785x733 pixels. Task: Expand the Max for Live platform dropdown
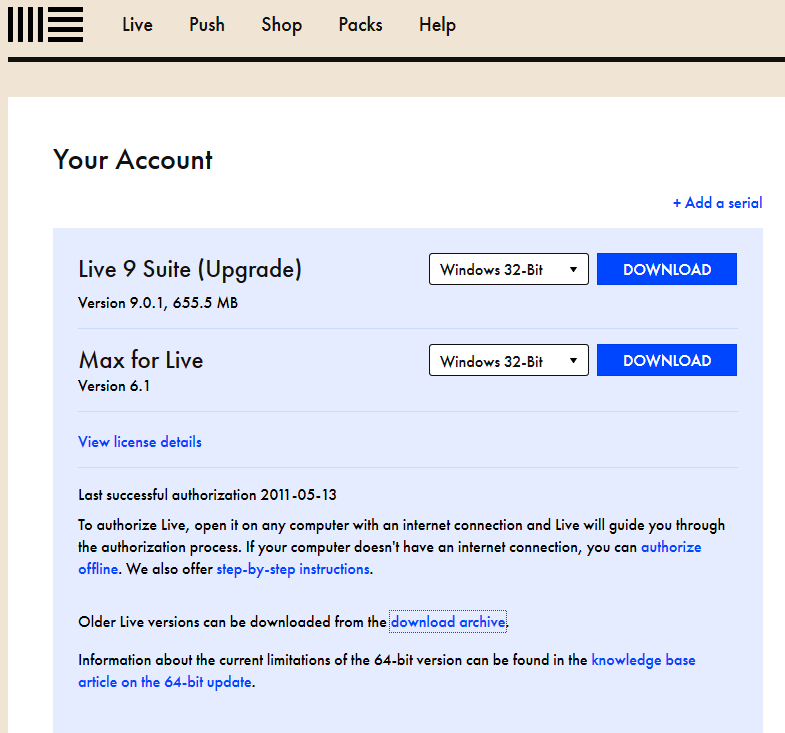pyautogui.click(x=509, y=360)
